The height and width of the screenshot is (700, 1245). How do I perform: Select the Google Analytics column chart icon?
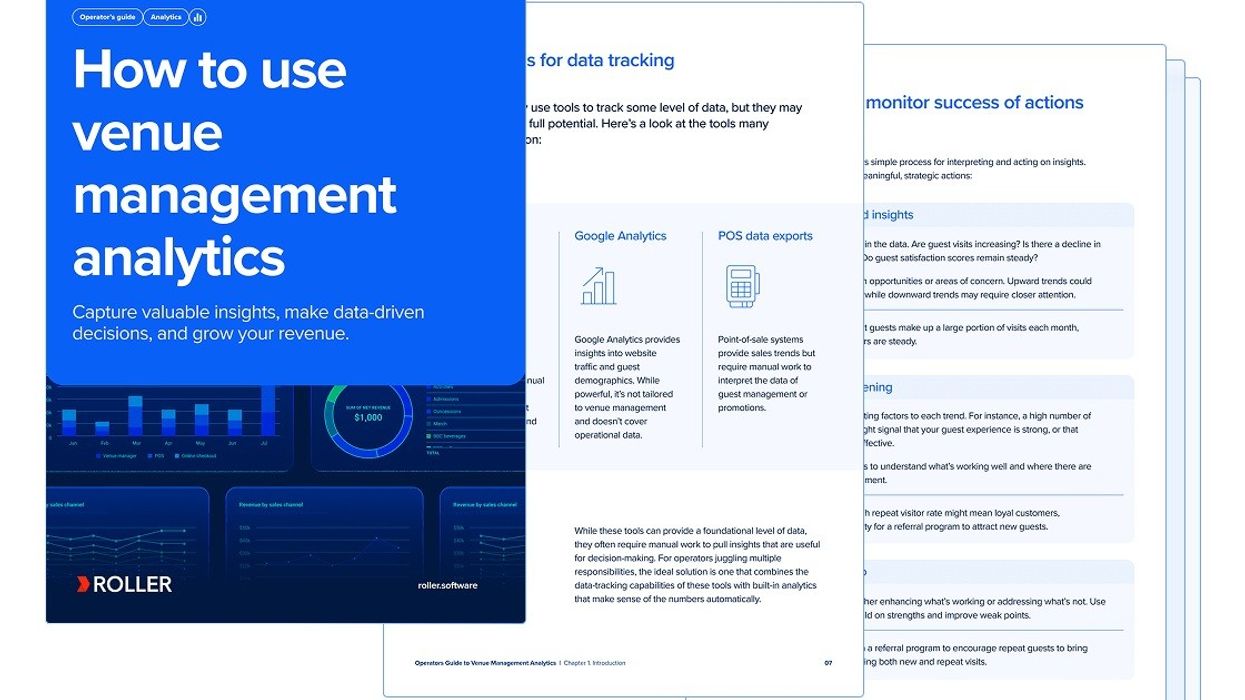point(599,288)
